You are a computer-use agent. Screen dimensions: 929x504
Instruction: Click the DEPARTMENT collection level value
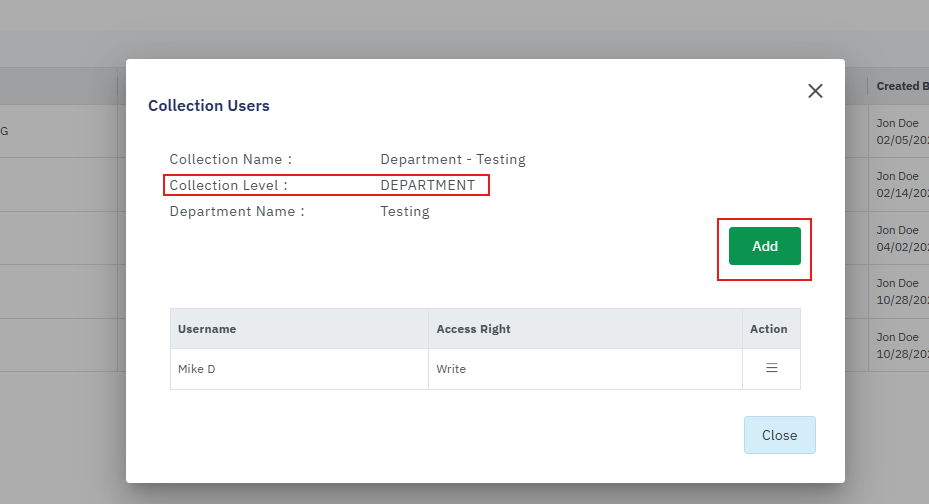427,185
